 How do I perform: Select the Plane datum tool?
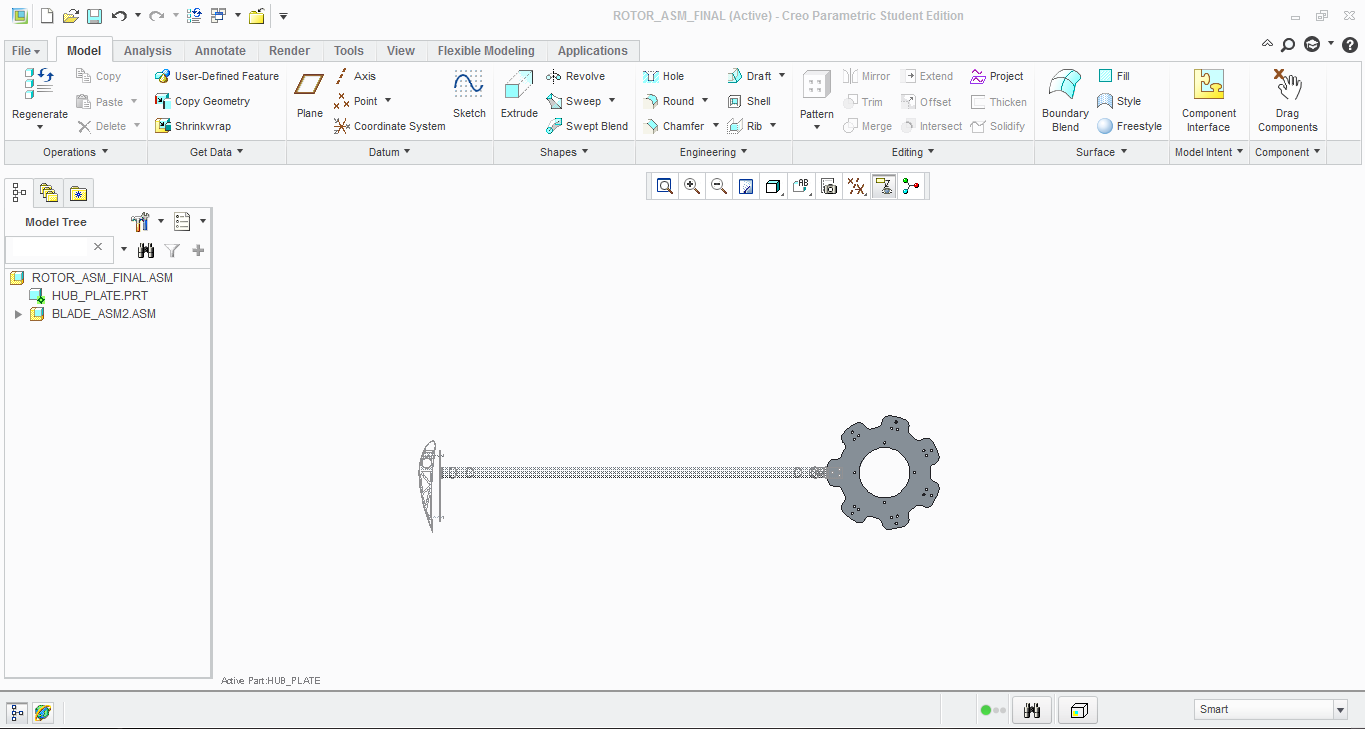(310, 95)
